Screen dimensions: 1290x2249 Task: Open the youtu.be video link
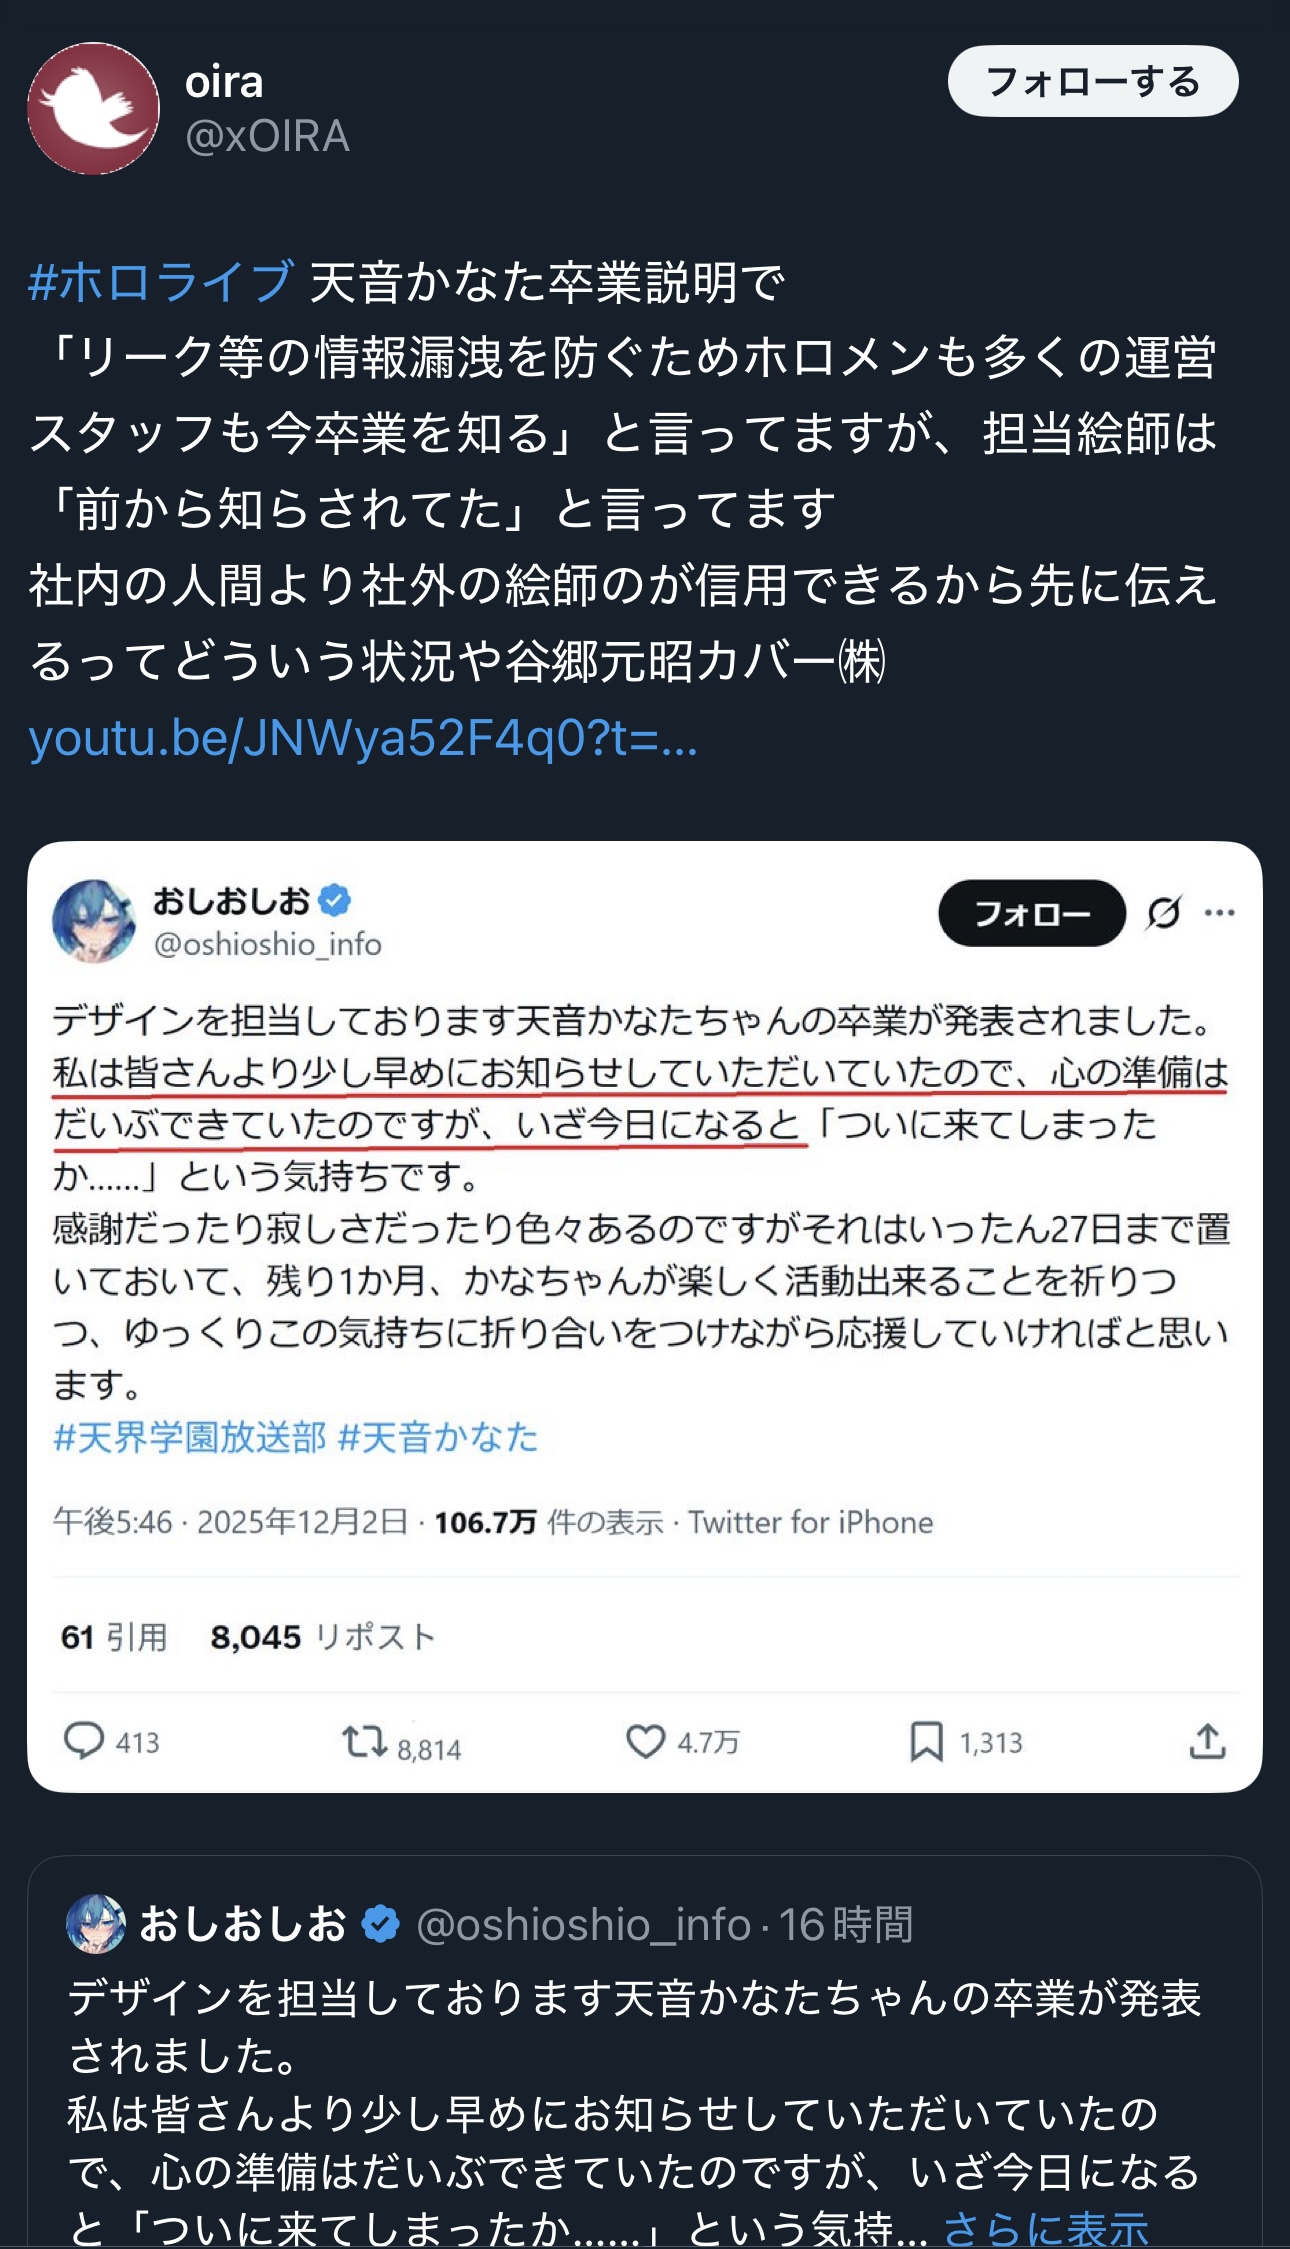363,738
